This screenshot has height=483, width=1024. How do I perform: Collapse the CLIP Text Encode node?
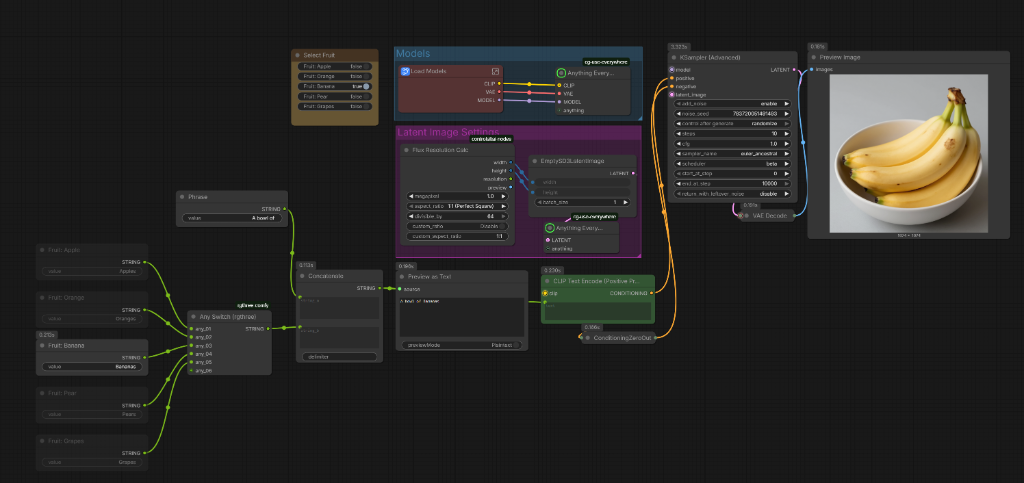coord(547,281)
